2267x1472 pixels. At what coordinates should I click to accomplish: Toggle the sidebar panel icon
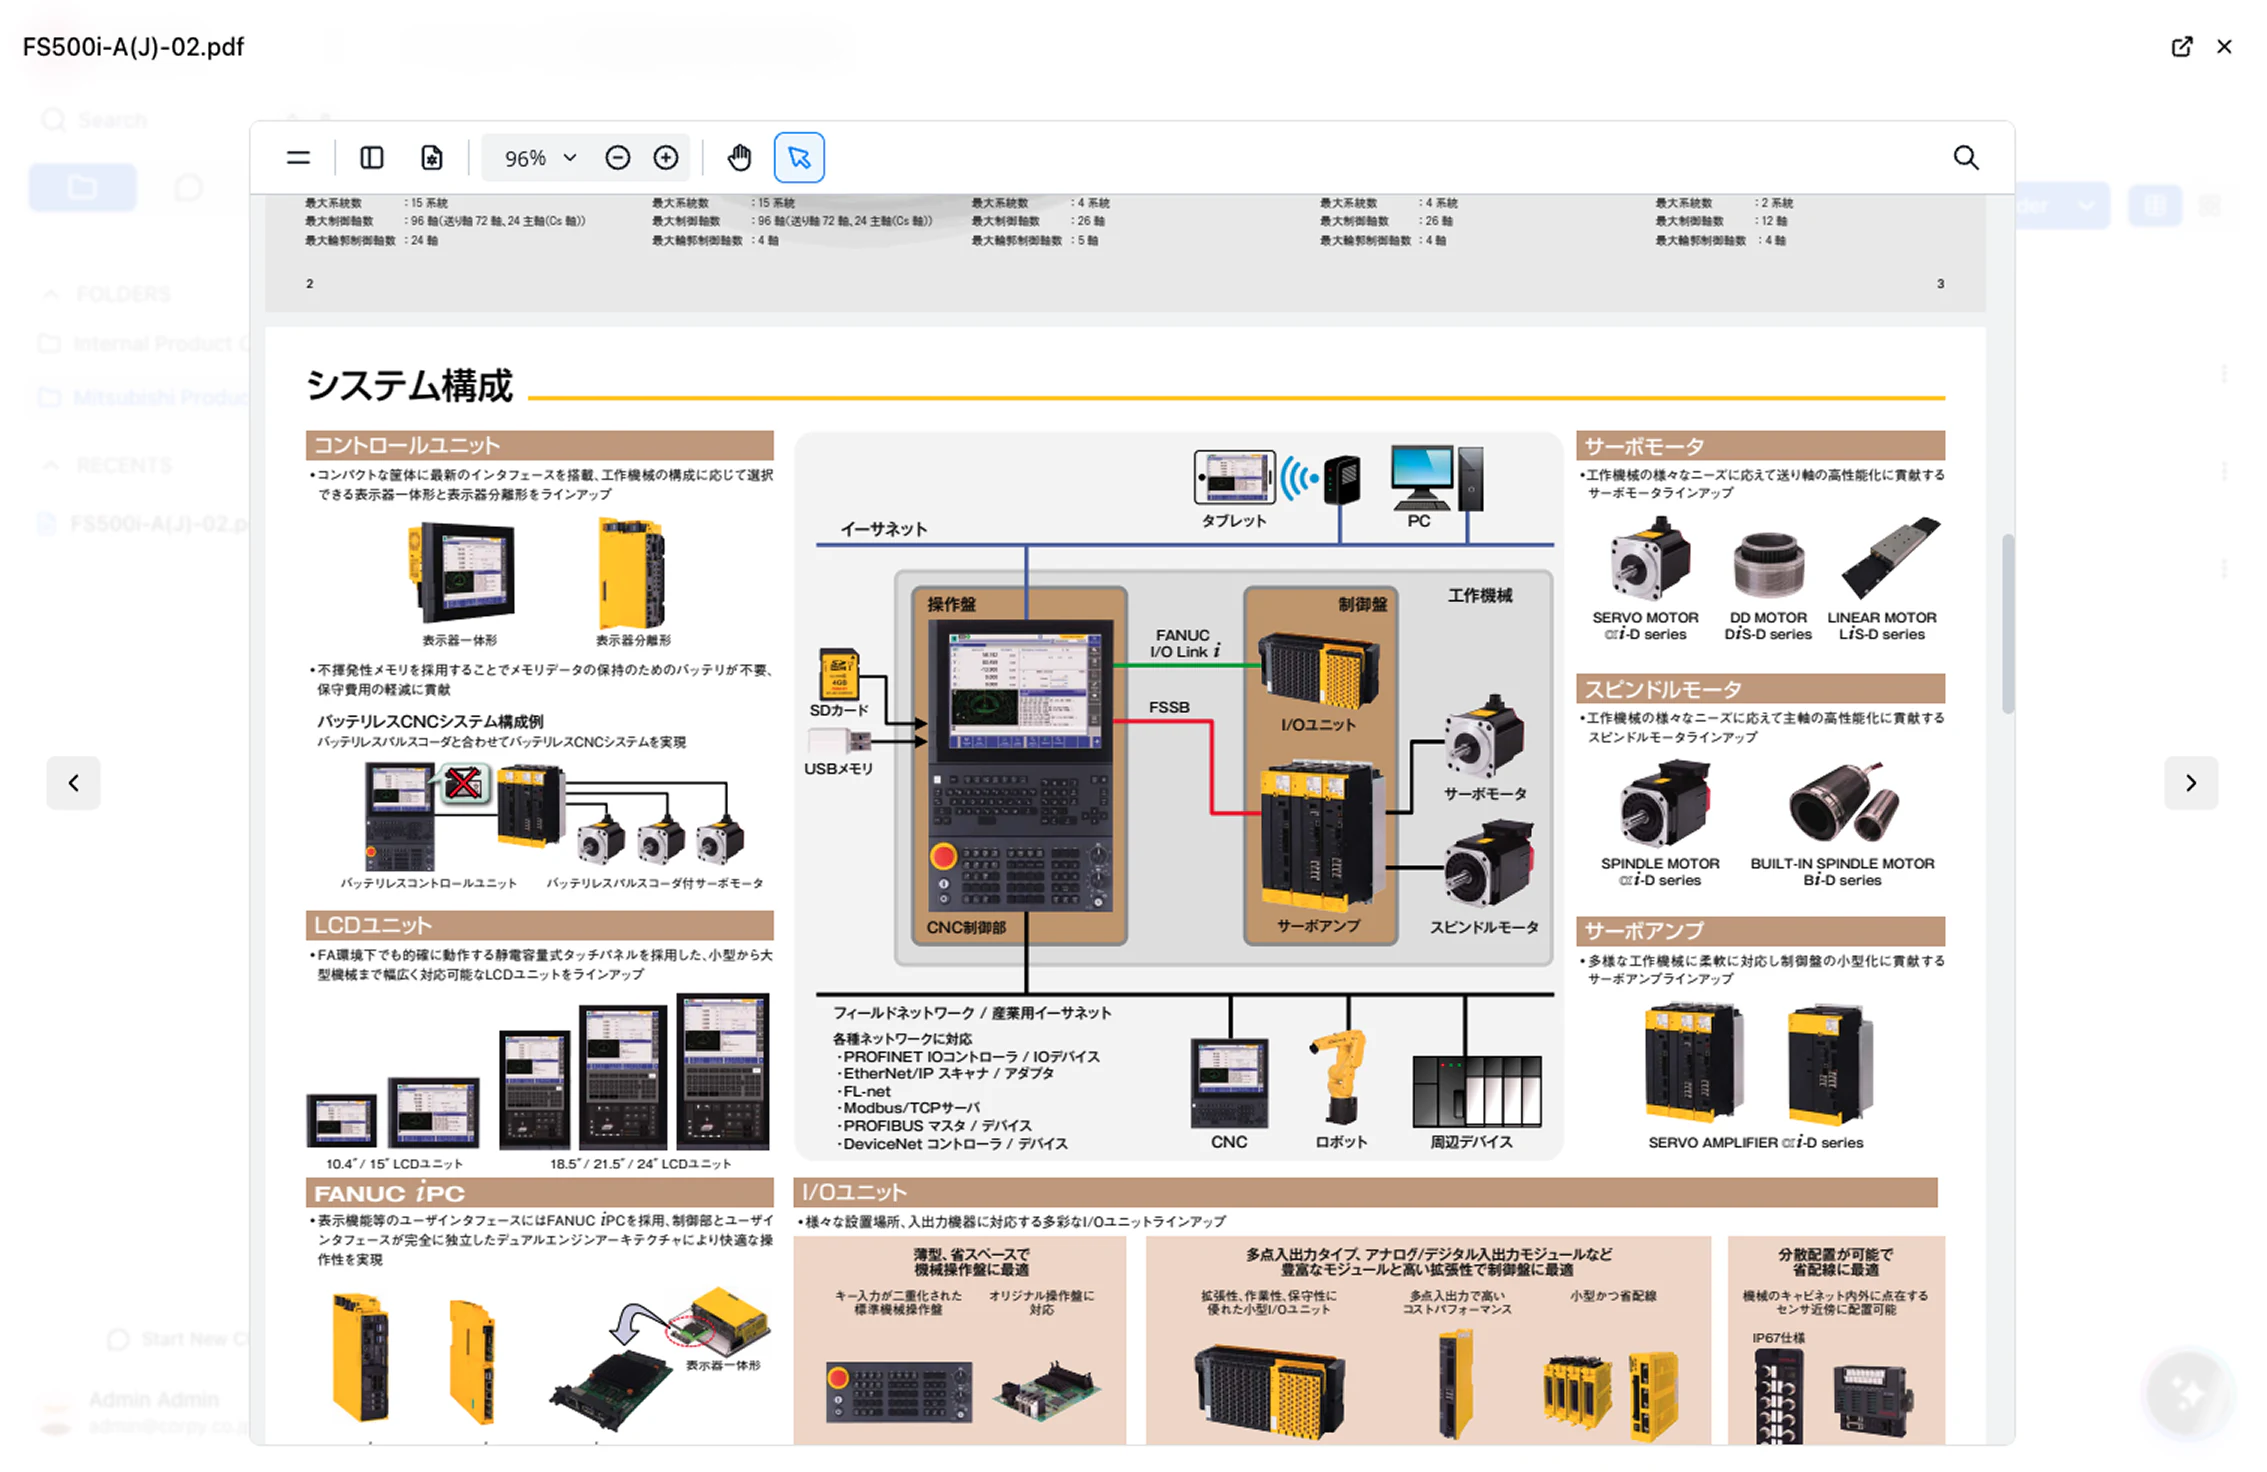(372, 158)
